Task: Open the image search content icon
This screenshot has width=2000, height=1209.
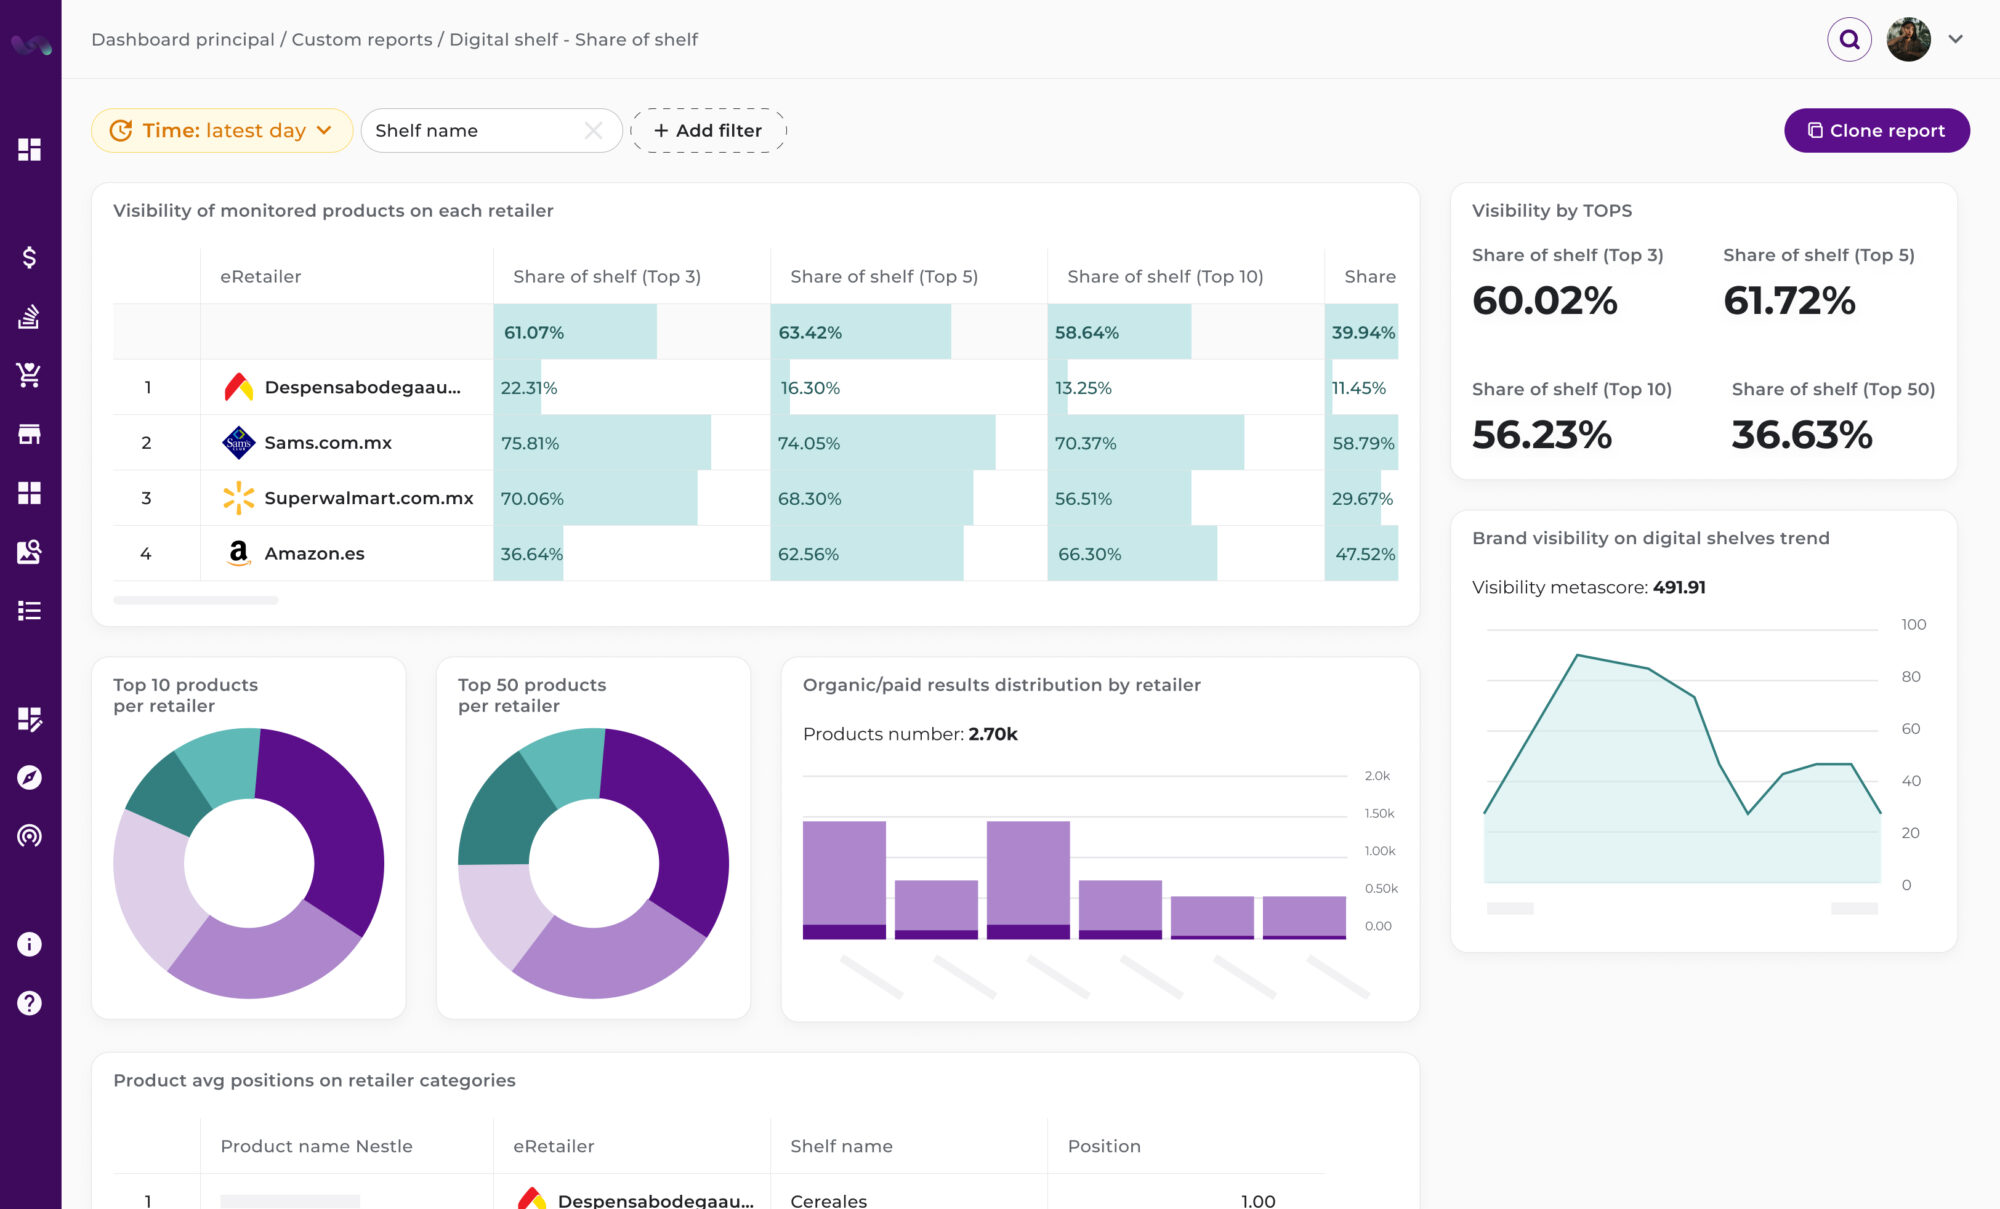Action: pos(29,551)
